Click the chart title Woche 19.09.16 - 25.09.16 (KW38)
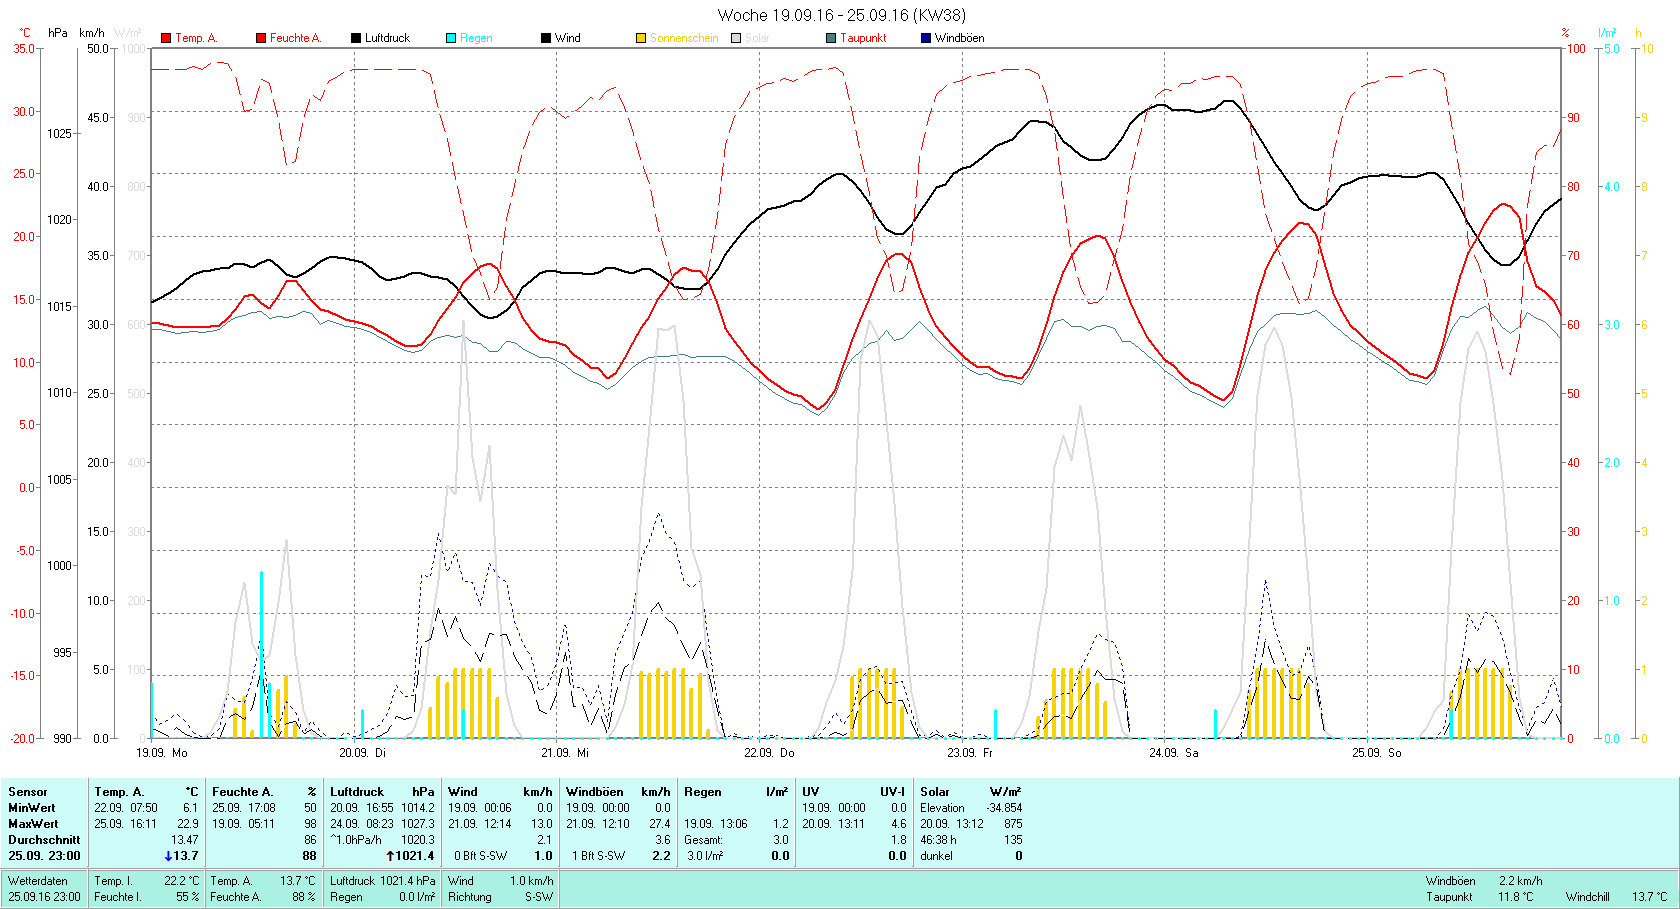This screenshot has height=909, width=1680. 842,15
